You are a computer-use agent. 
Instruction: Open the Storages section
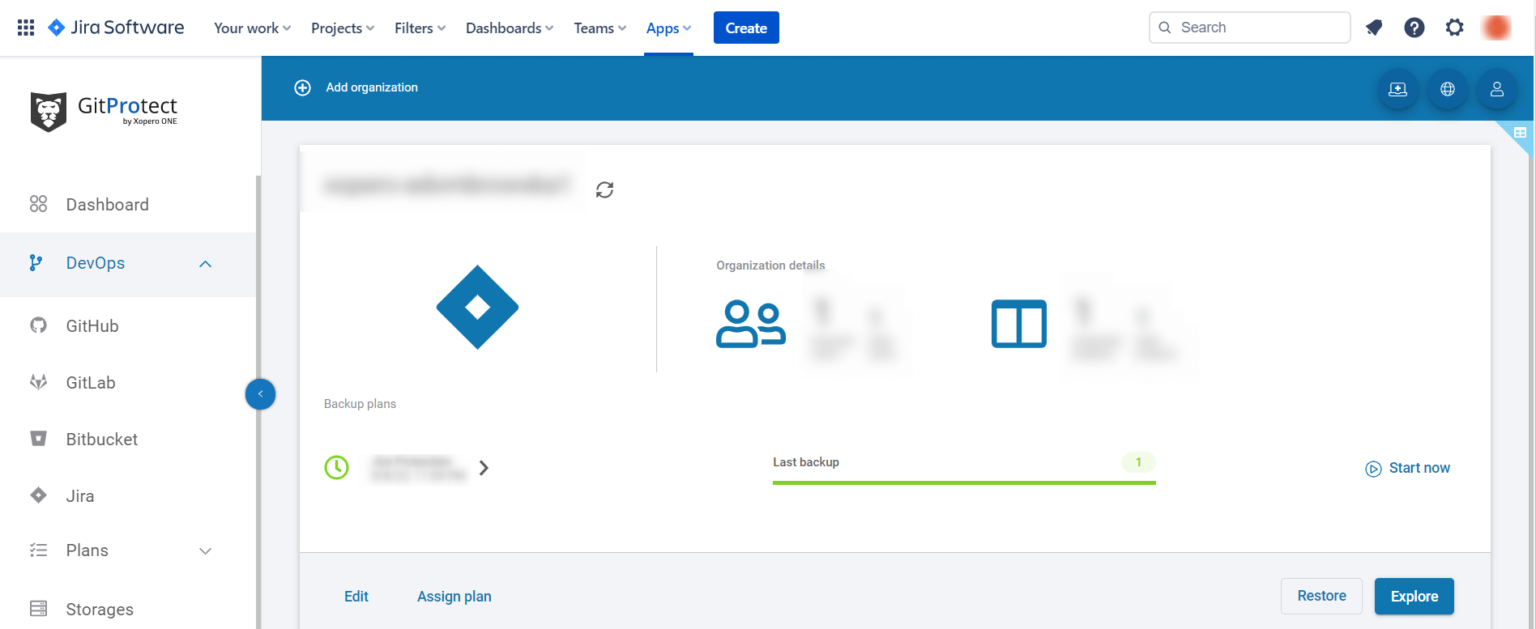click(99, 609)
